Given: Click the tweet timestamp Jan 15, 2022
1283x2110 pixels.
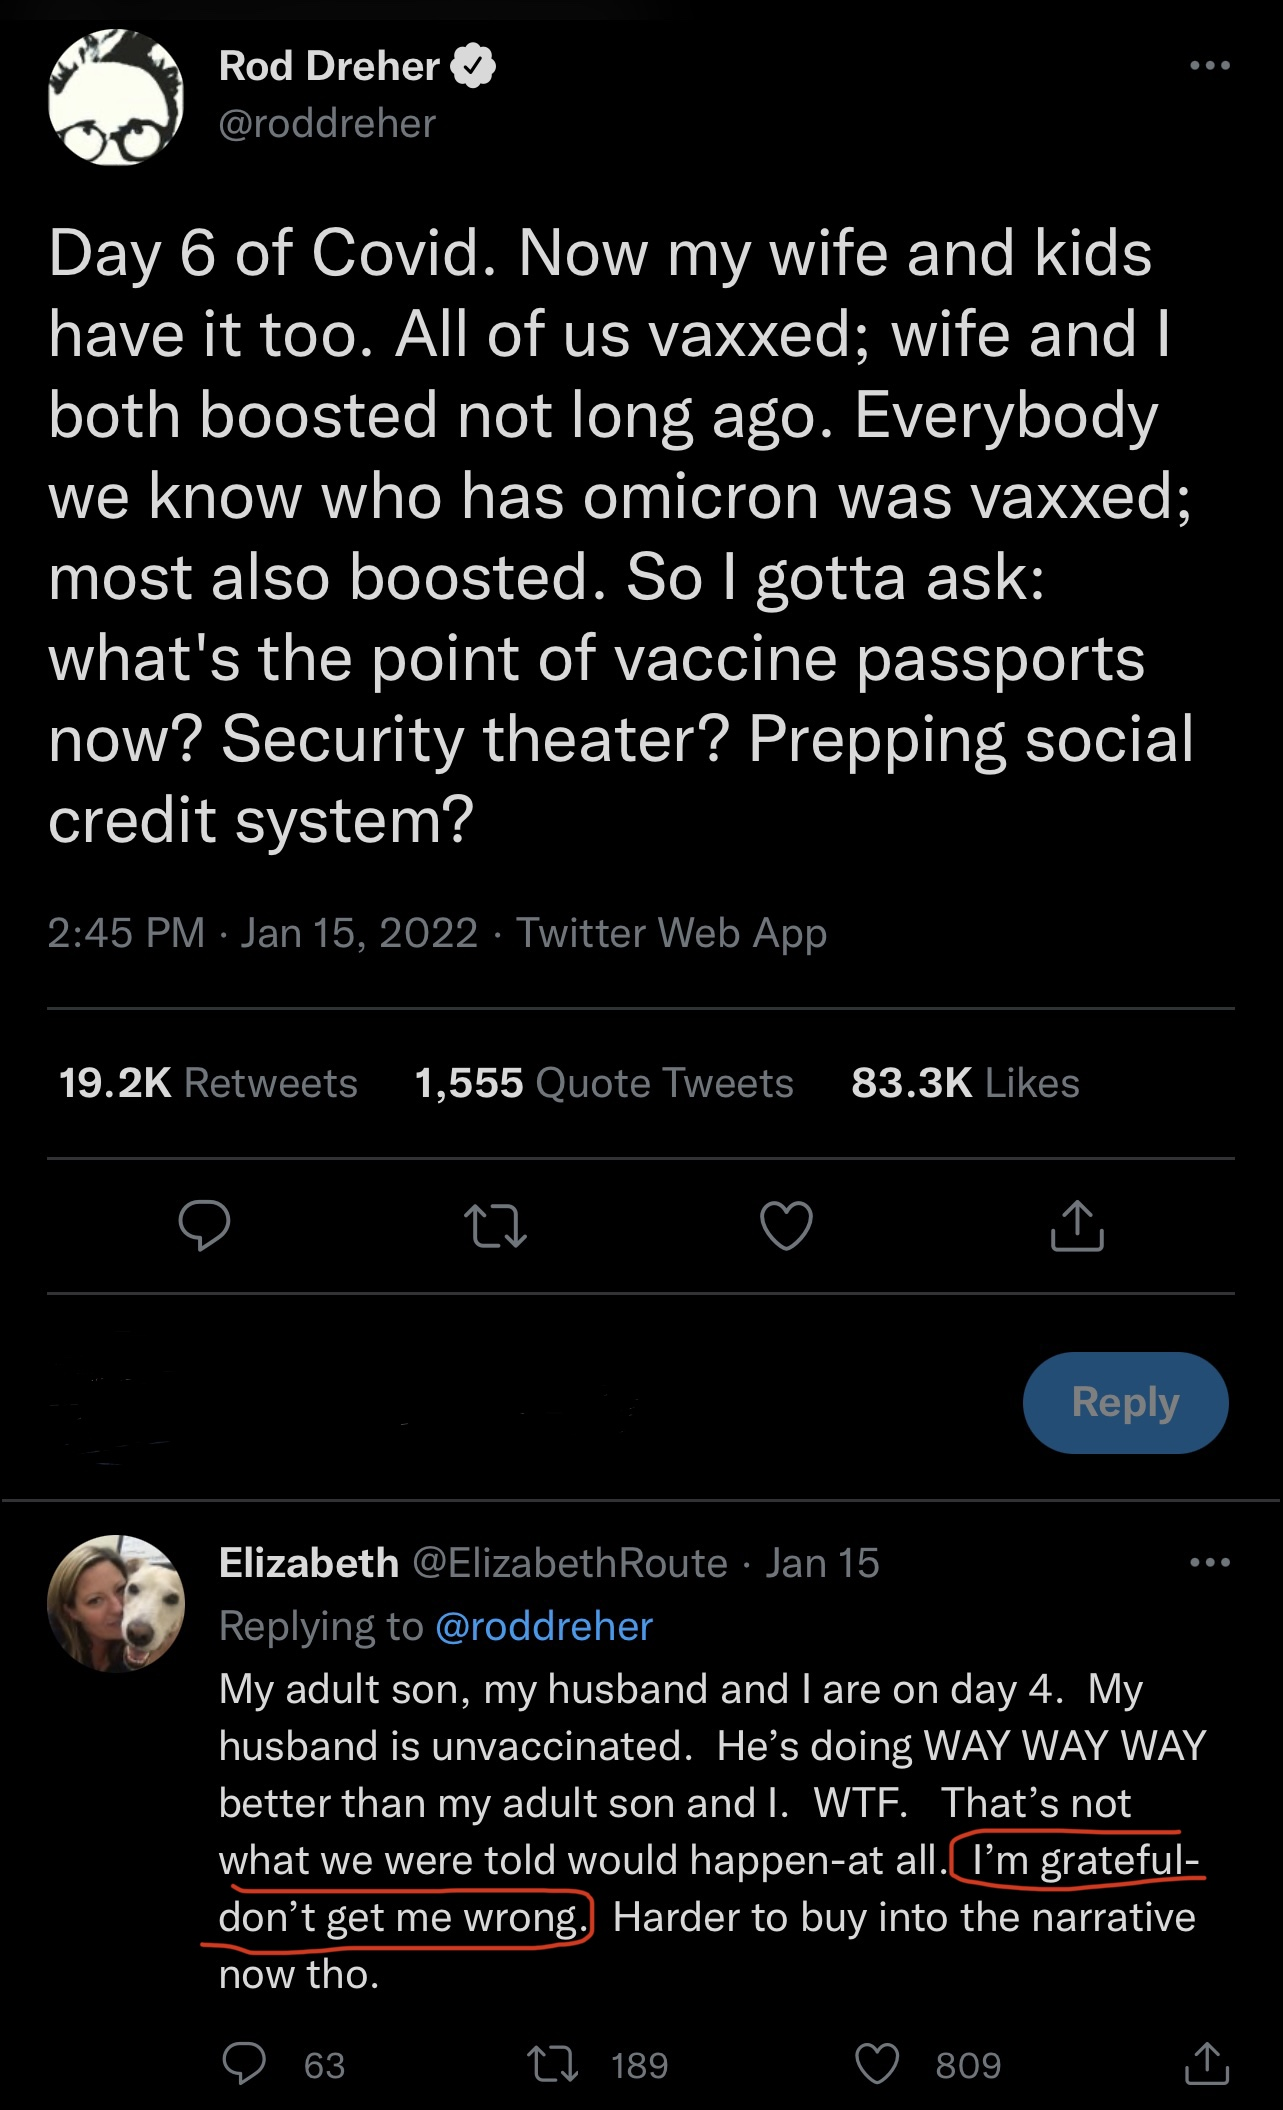Looking at the screenshot, I should click(x=358, y=933).
